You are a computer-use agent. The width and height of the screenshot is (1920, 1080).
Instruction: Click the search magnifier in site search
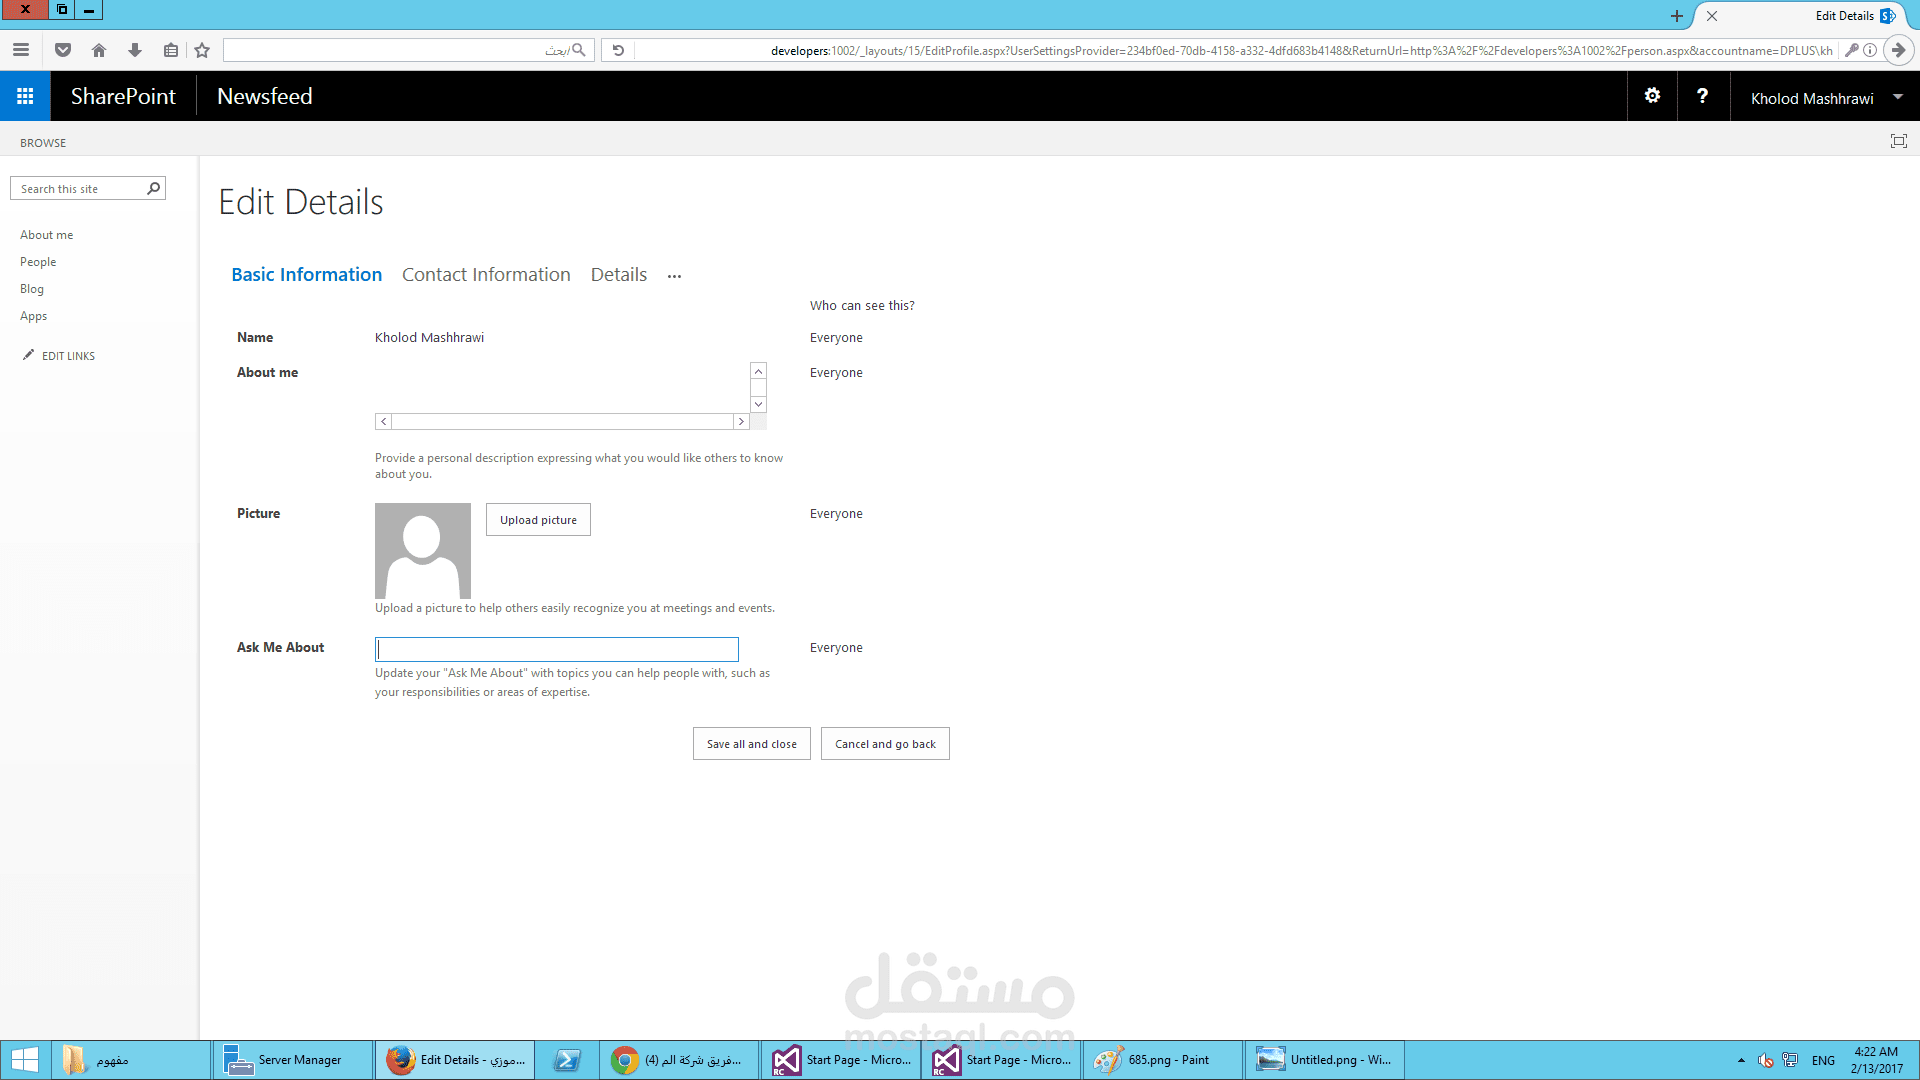coord(154,188)
